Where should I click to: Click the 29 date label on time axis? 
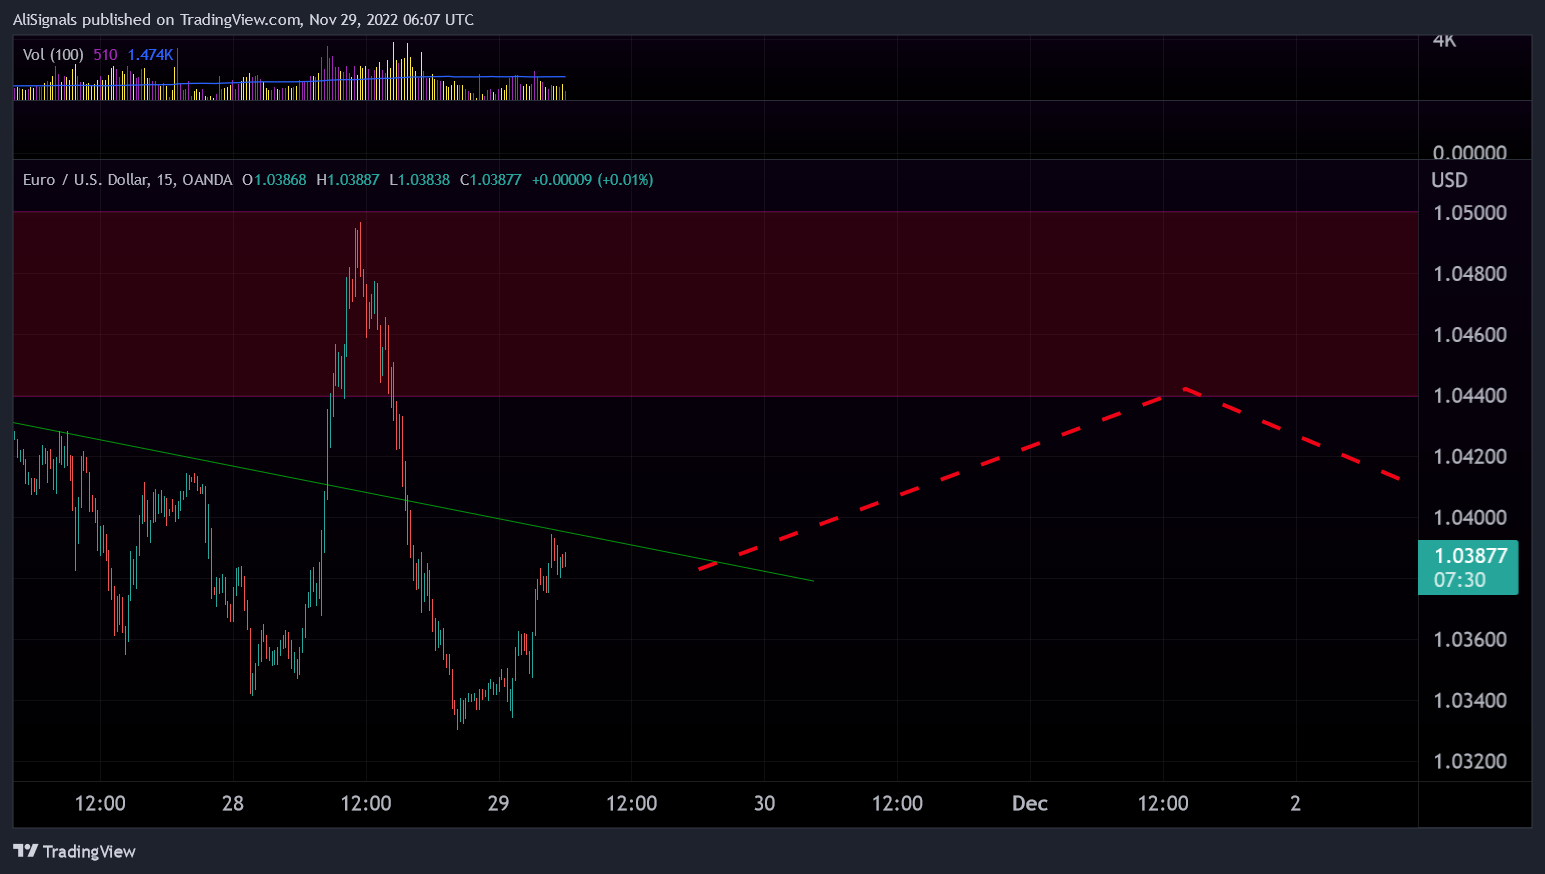tap(498, 804)
